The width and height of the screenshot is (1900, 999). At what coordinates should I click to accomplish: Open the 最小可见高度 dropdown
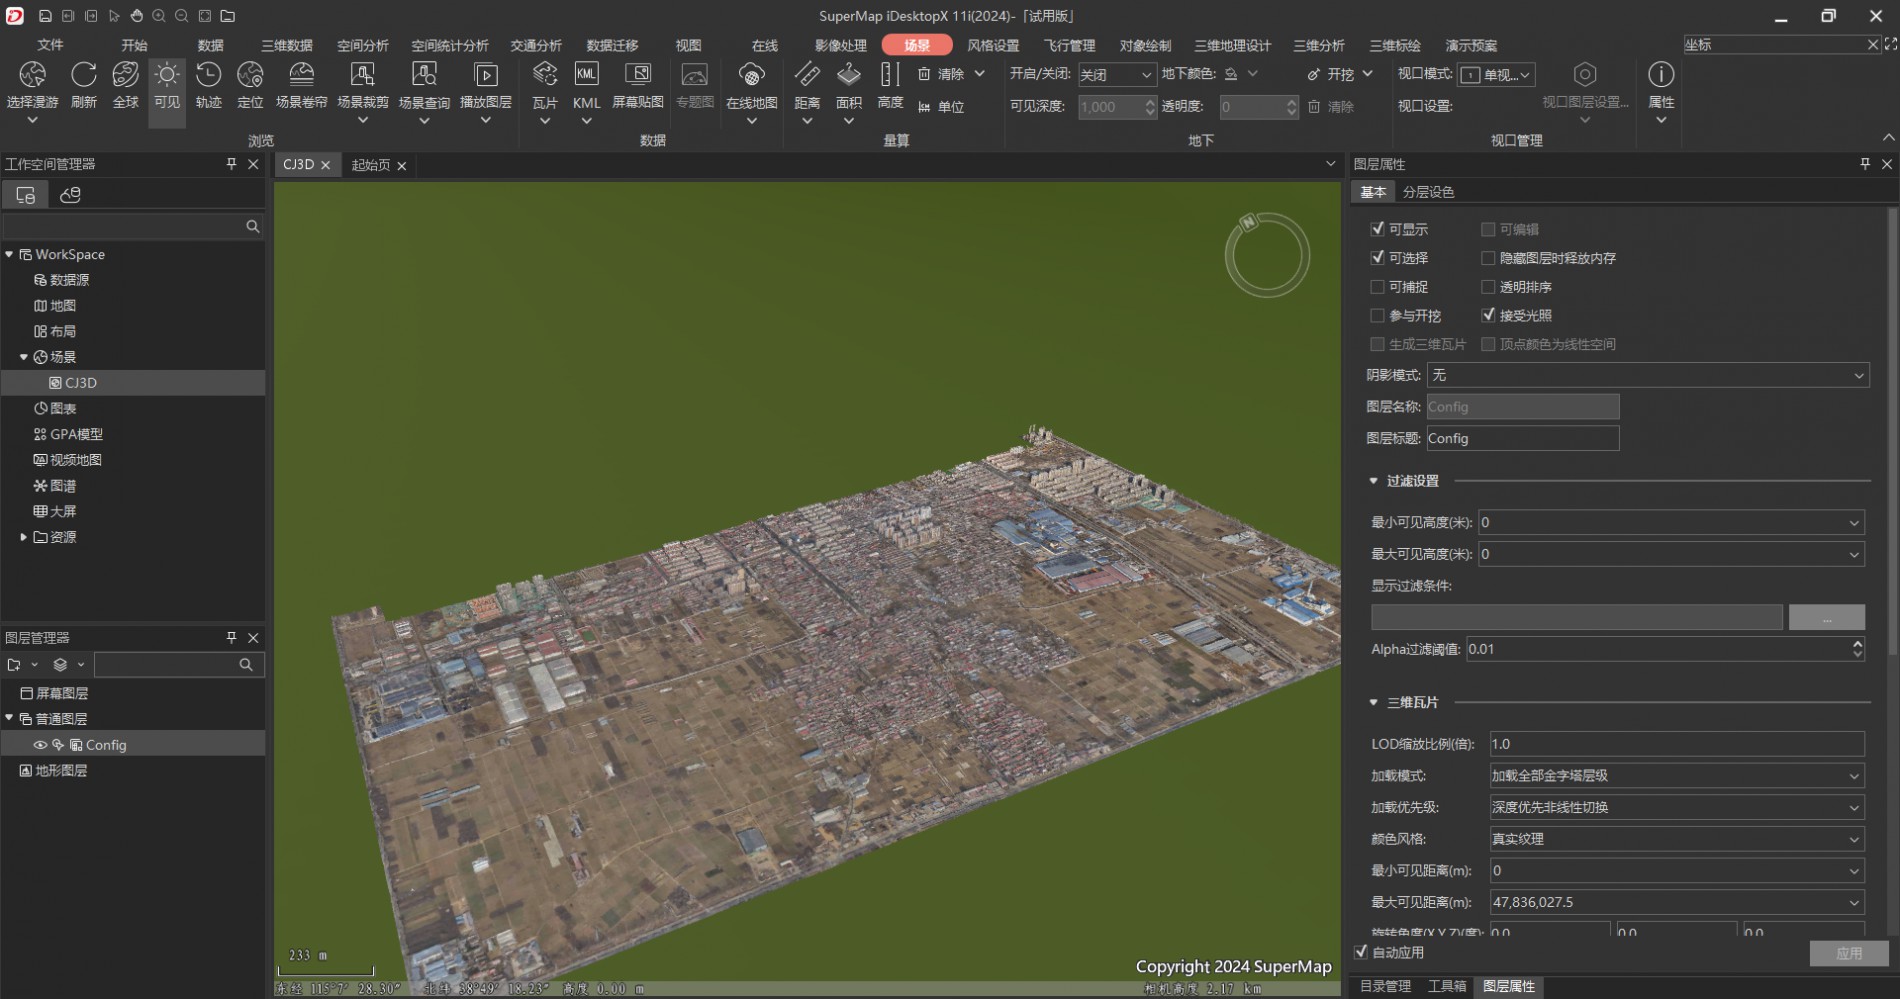pos(1671,522)
